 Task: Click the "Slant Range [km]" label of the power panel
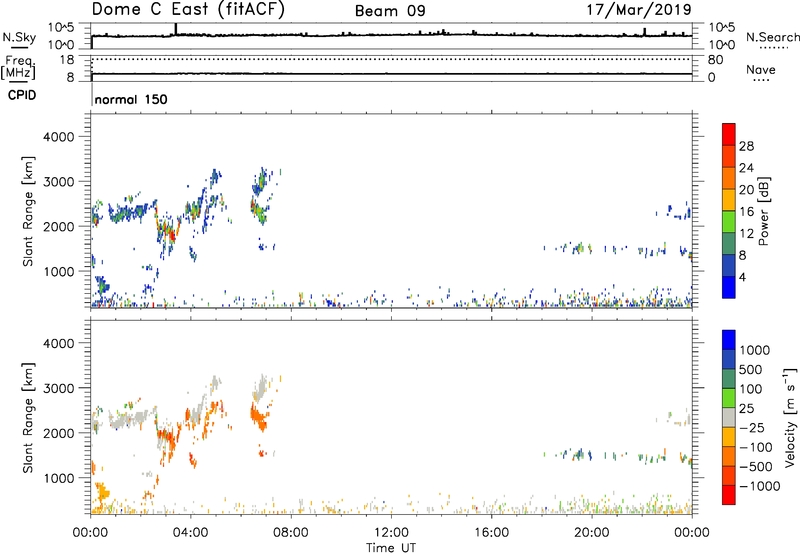point(28,212)
